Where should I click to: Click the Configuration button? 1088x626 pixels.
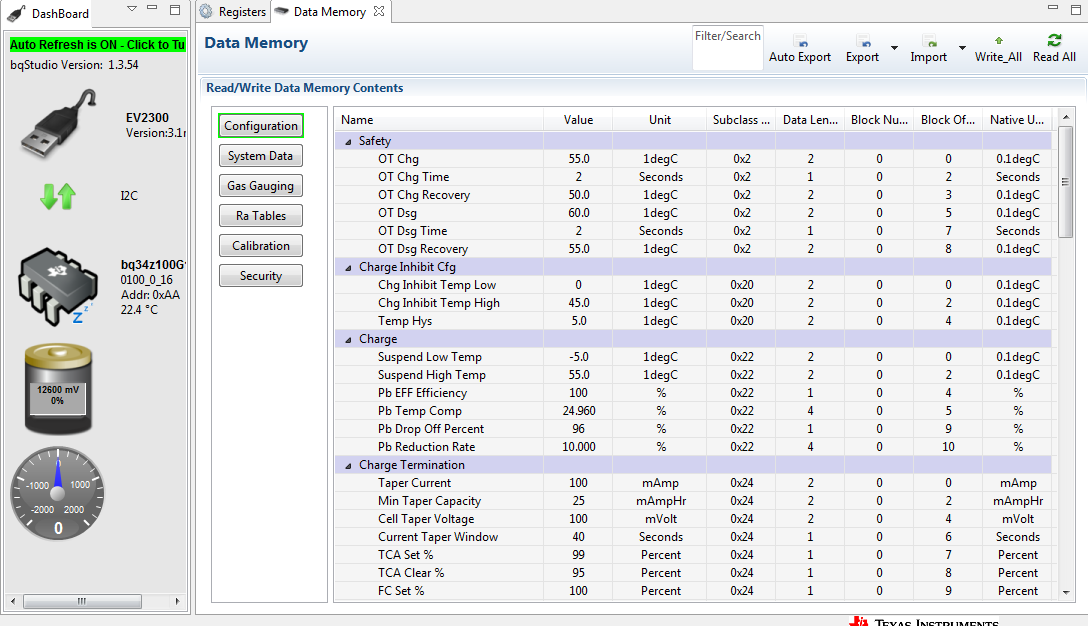point(261,126)
